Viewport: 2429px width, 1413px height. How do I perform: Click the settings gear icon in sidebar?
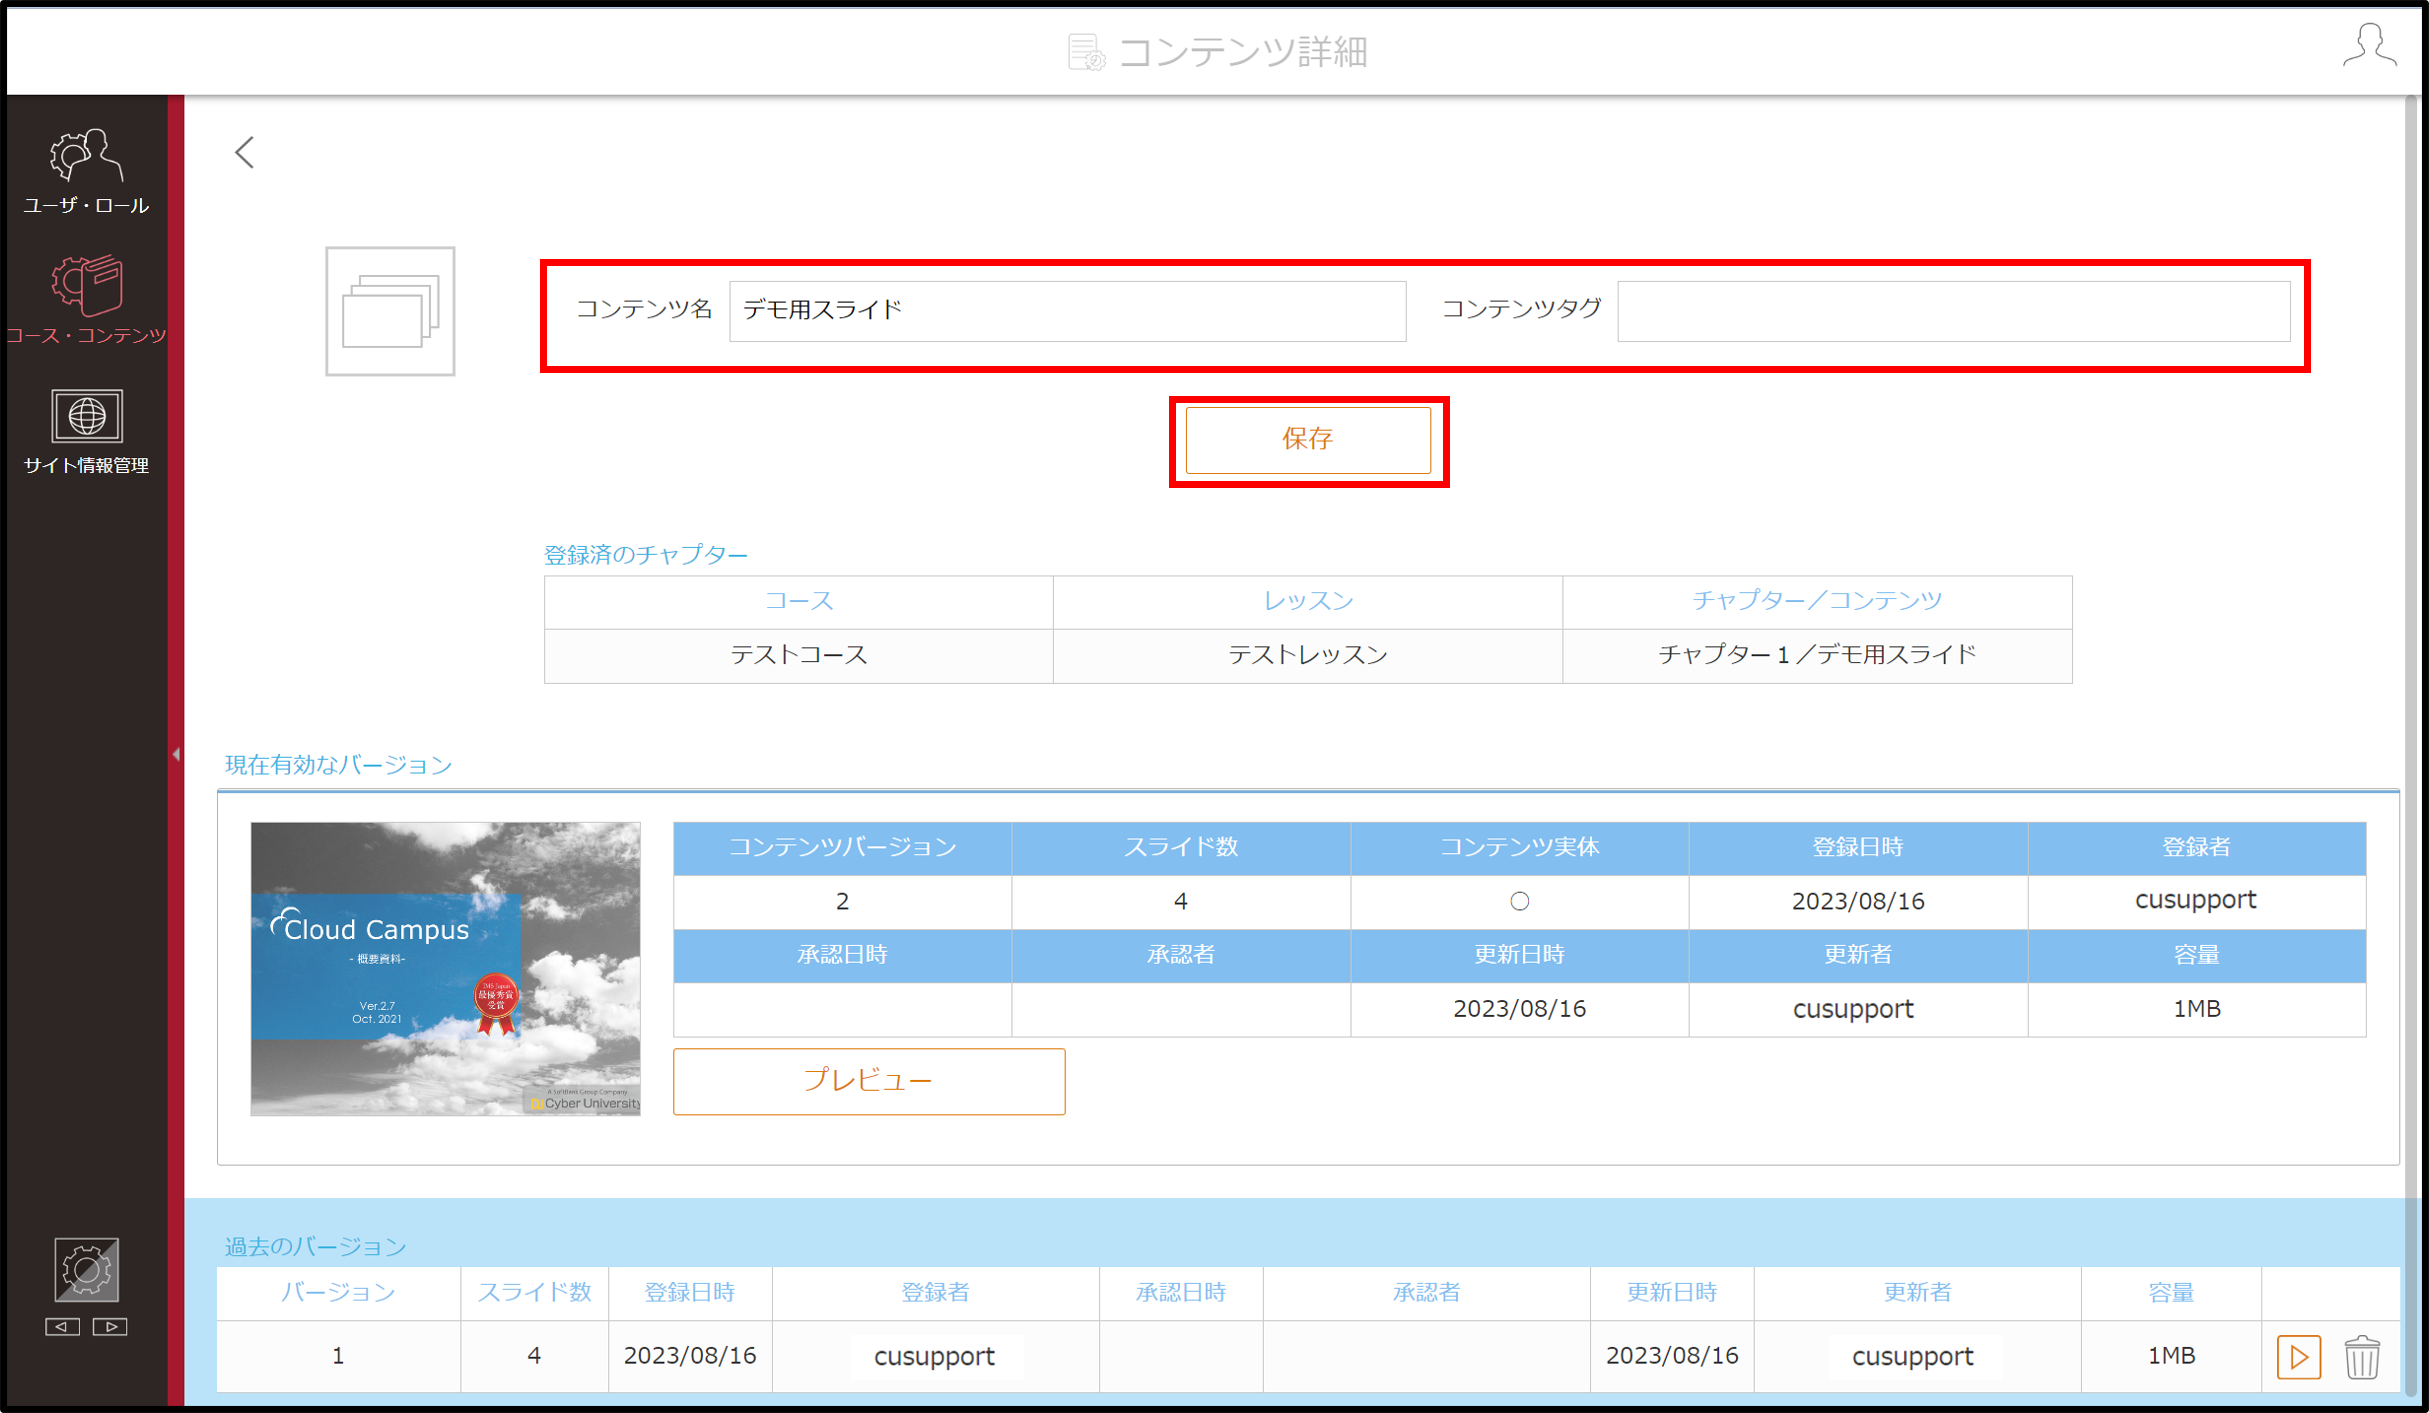point(86,1269)
